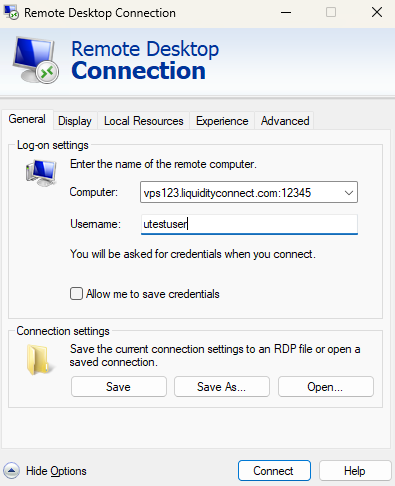
Task: Click the 'Save the current connection settings' description text
Action: tap(215, 355)
